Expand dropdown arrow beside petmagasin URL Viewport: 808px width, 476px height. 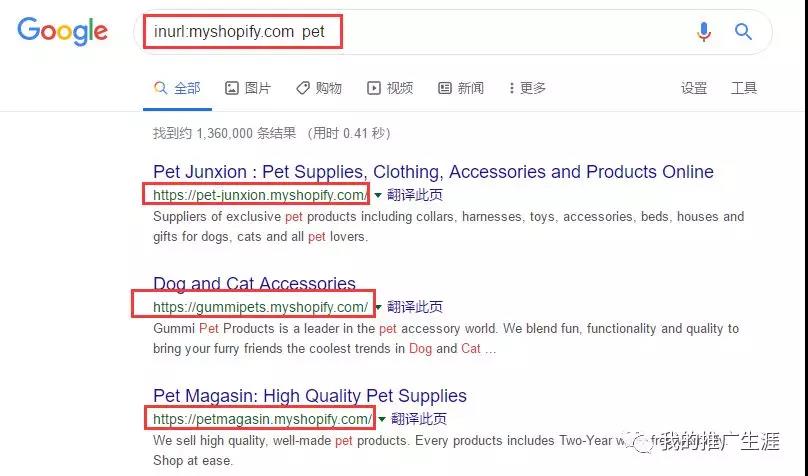382,419
